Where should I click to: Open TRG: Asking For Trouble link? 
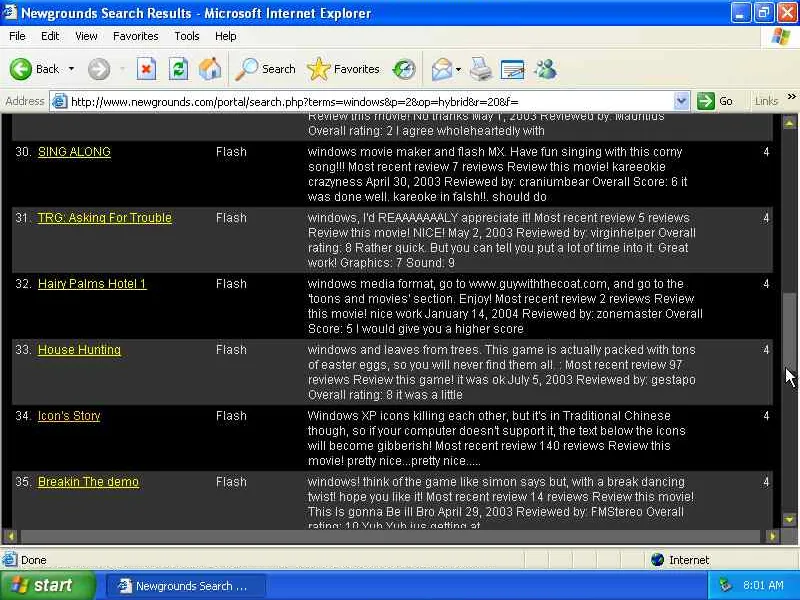[105, 218]
